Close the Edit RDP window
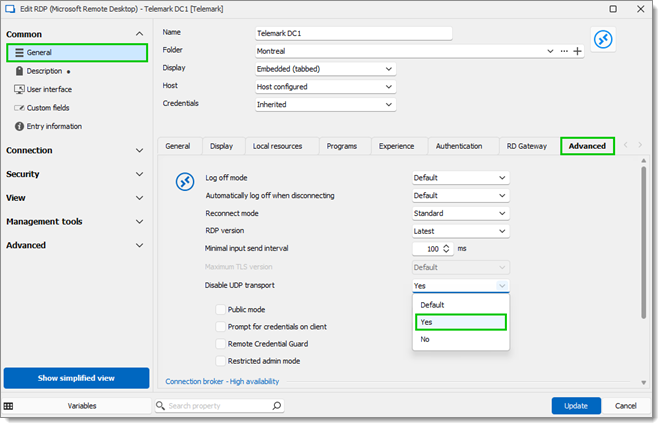The height and width of the screenshot is (428, 663). coord(641,9)
